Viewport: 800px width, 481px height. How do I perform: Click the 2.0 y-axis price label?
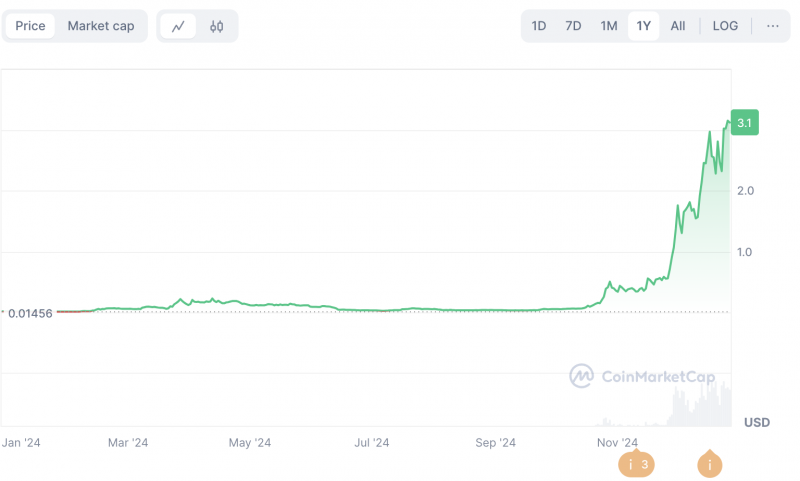[745, 191]
